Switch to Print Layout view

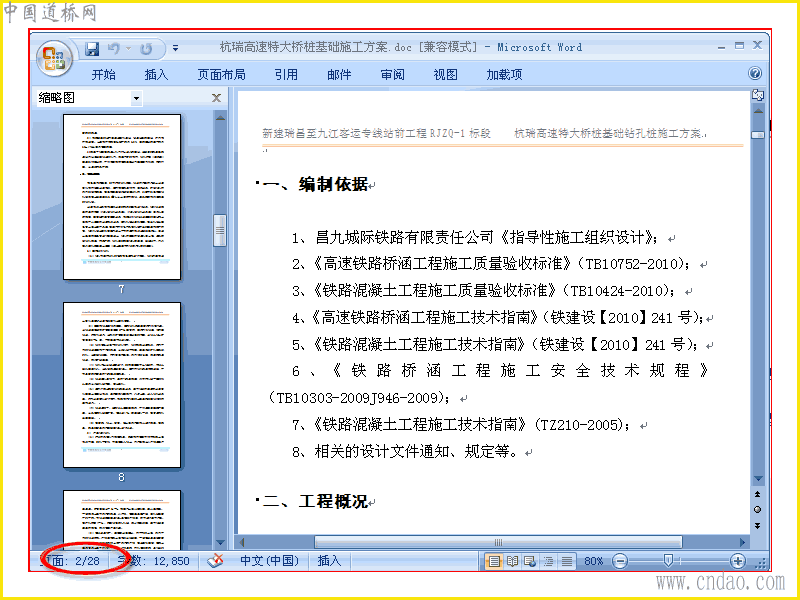(494, 561)
